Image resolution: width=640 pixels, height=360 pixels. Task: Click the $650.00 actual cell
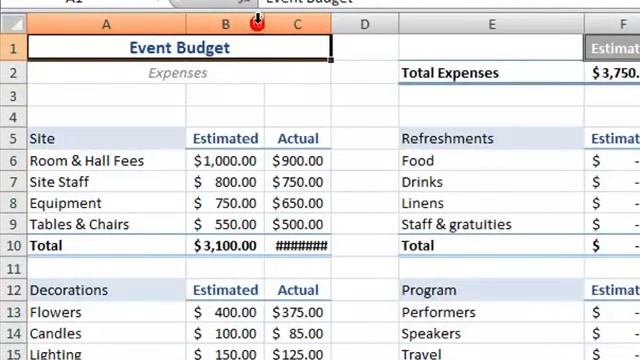click(298, 203)
